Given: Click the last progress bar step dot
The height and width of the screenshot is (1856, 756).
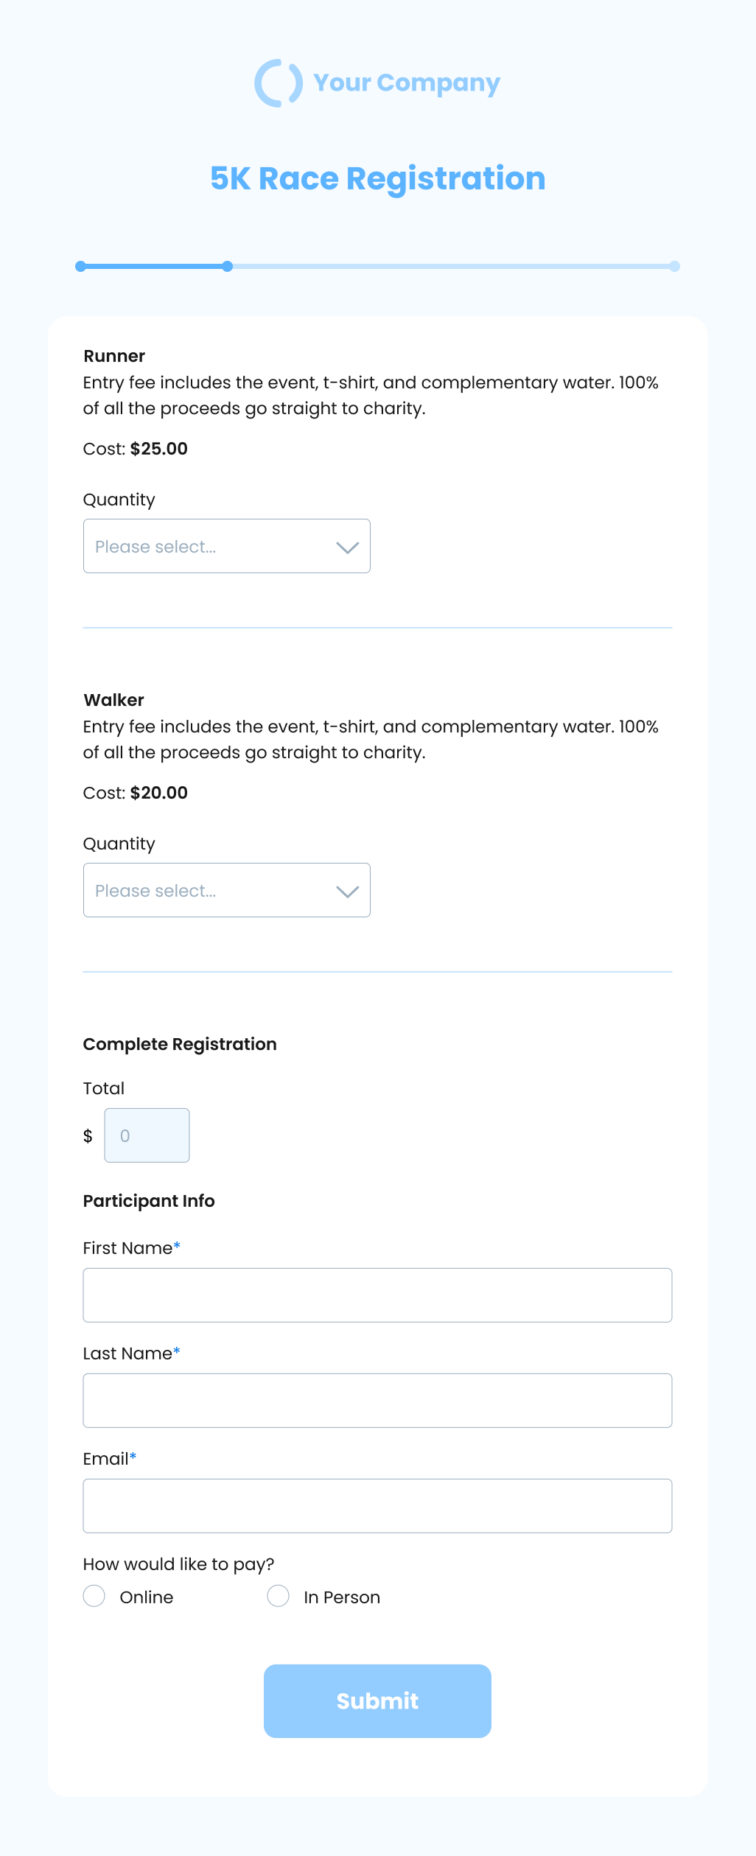Looking at the screenshot, I should [675, 266].
